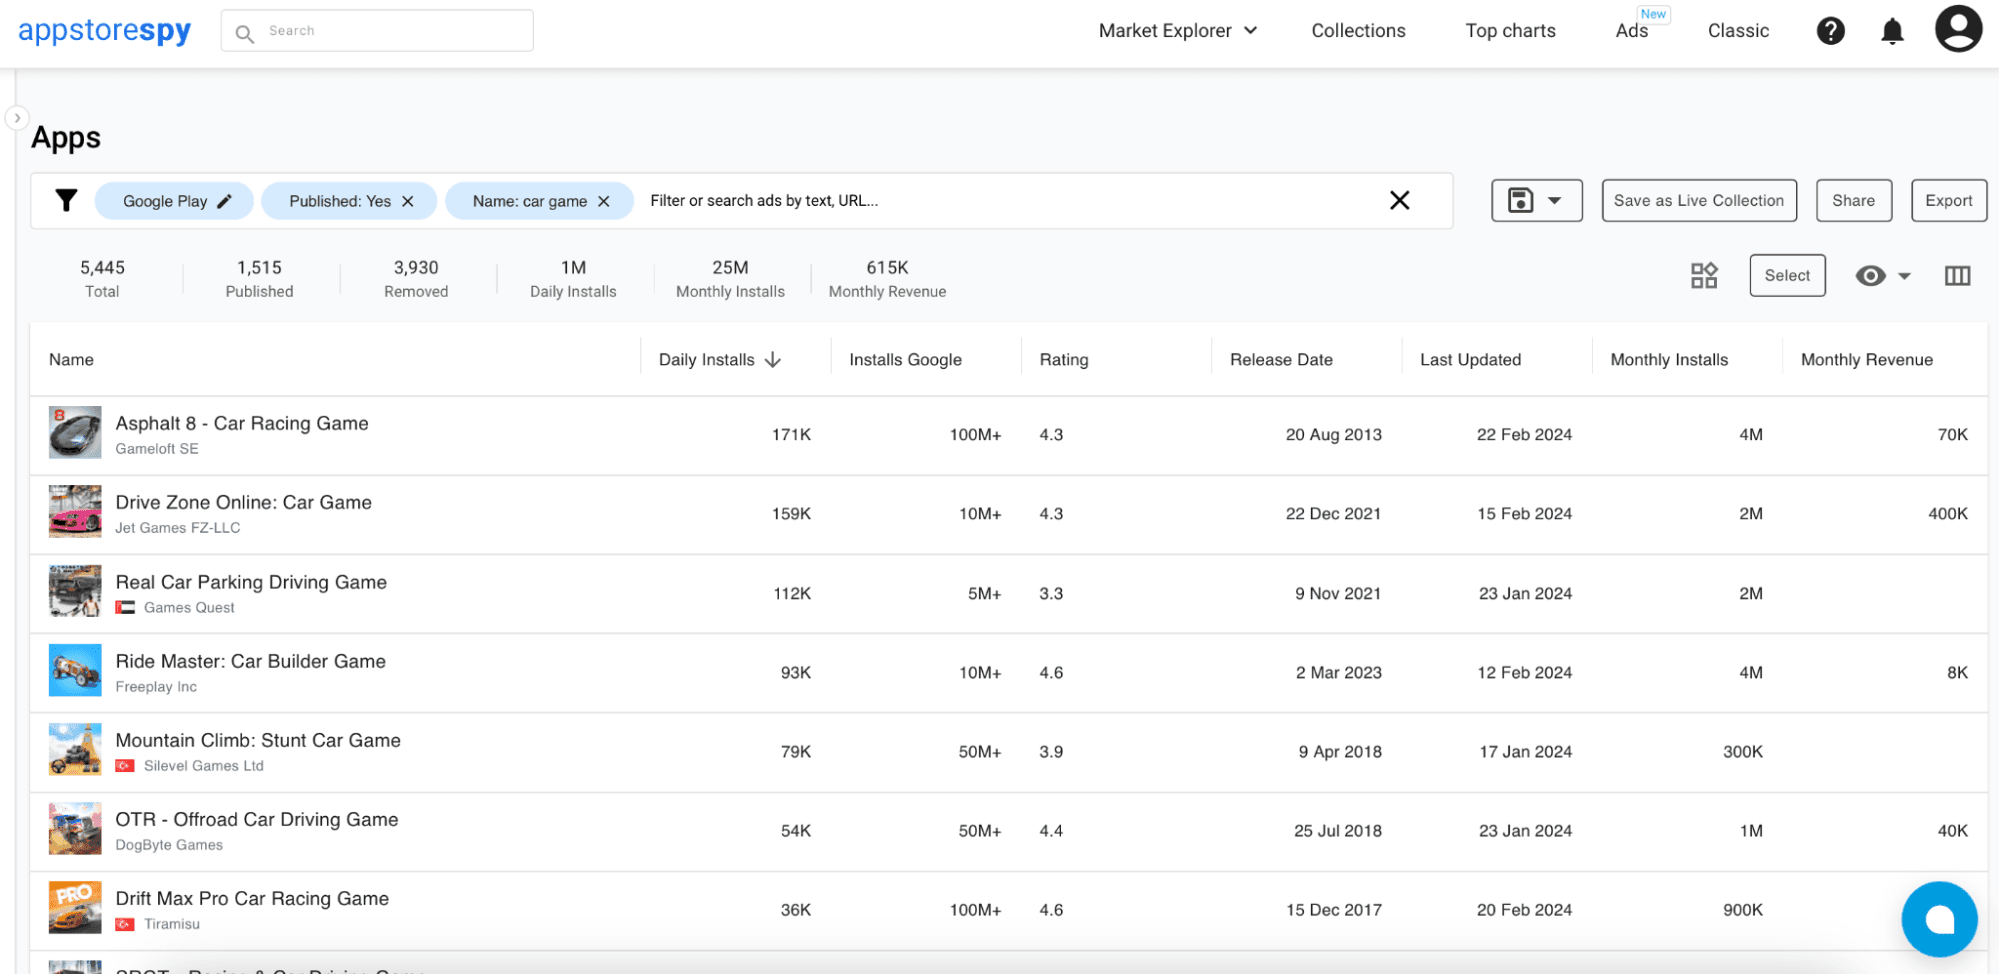Open the Collections menu item
The height and width of the screenshot is (975, 1999).
click(1358, 31)
